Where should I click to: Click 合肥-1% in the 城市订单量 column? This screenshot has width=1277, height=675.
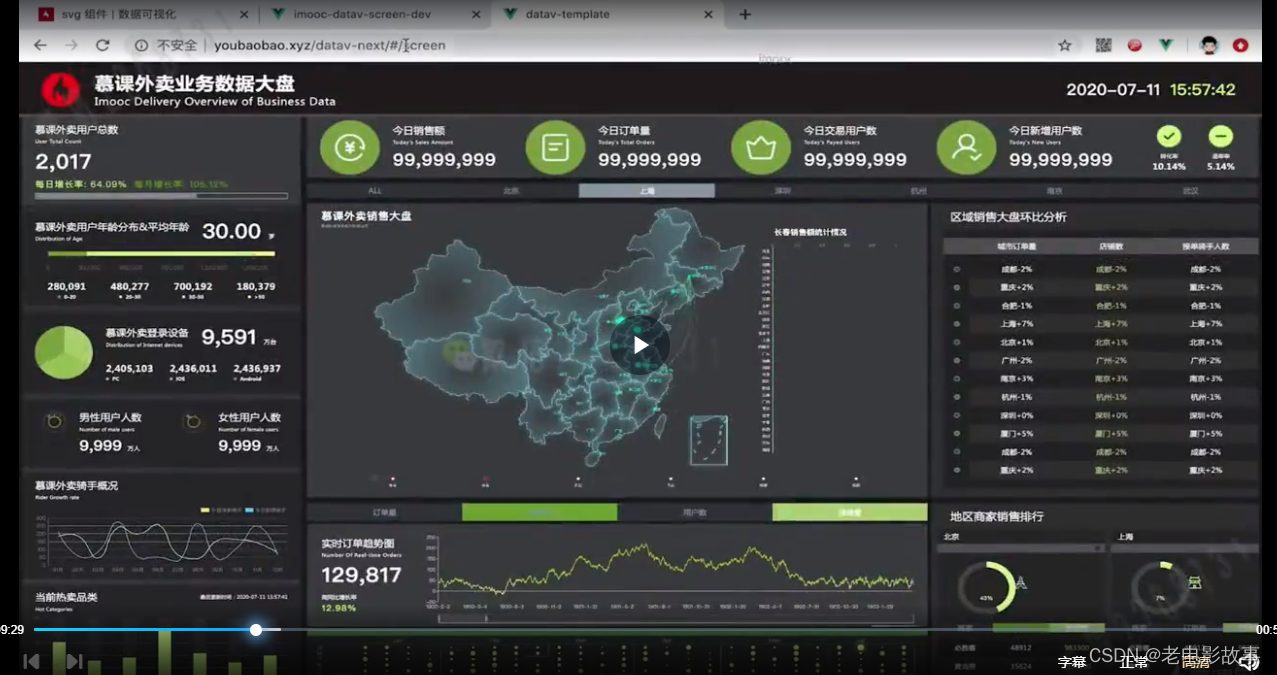point(1016,306)
